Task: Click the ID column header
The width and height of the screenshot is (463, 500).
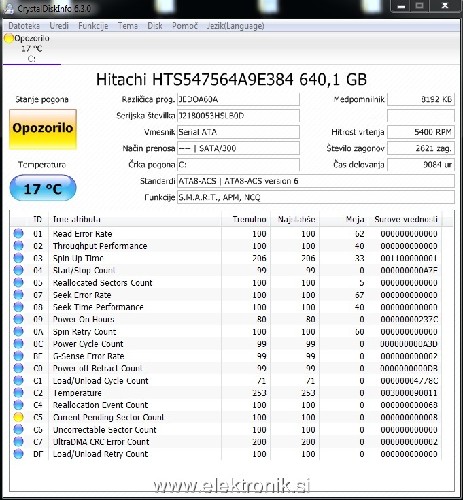Action: click(37, 219)
